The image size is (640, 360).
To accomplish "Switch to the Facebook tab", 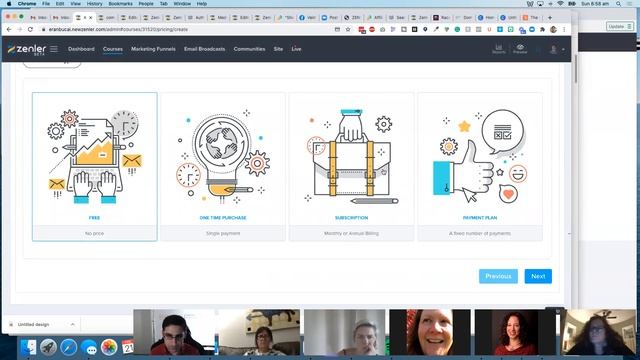I will click(x=308, y=18).
